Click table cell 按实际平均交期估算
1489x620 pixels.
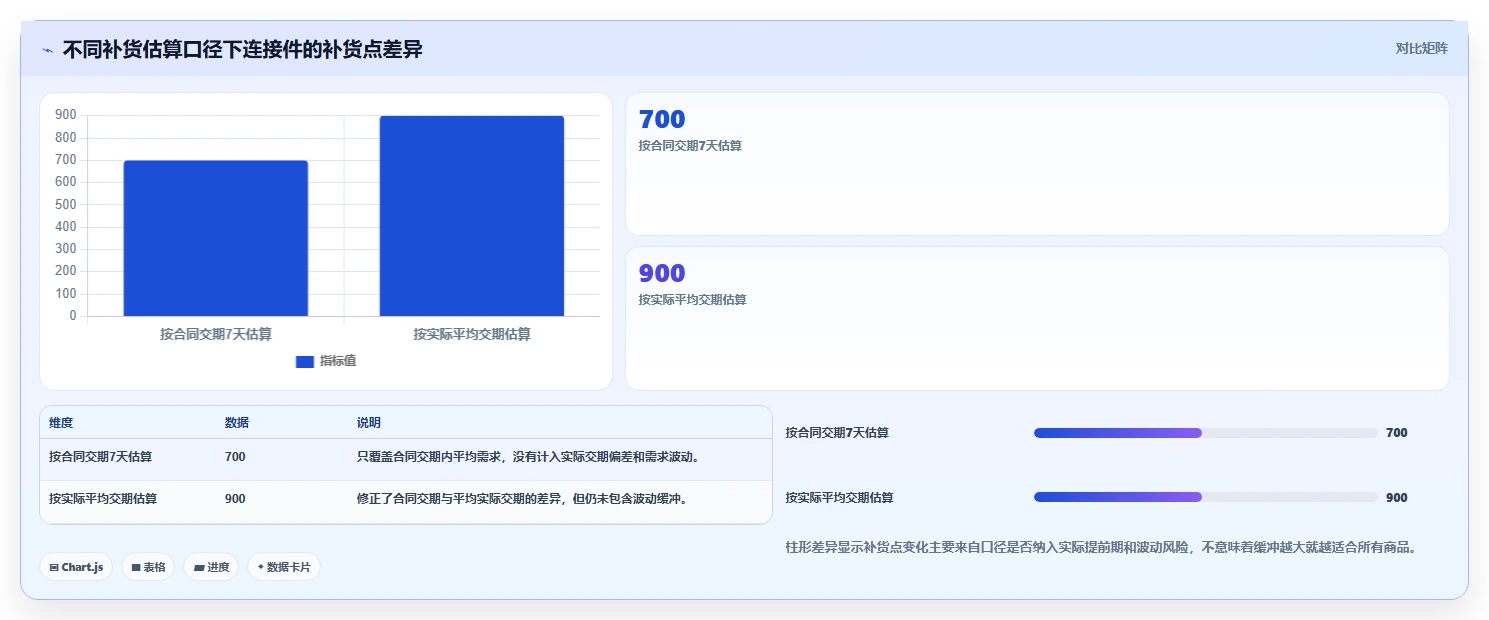103,498
